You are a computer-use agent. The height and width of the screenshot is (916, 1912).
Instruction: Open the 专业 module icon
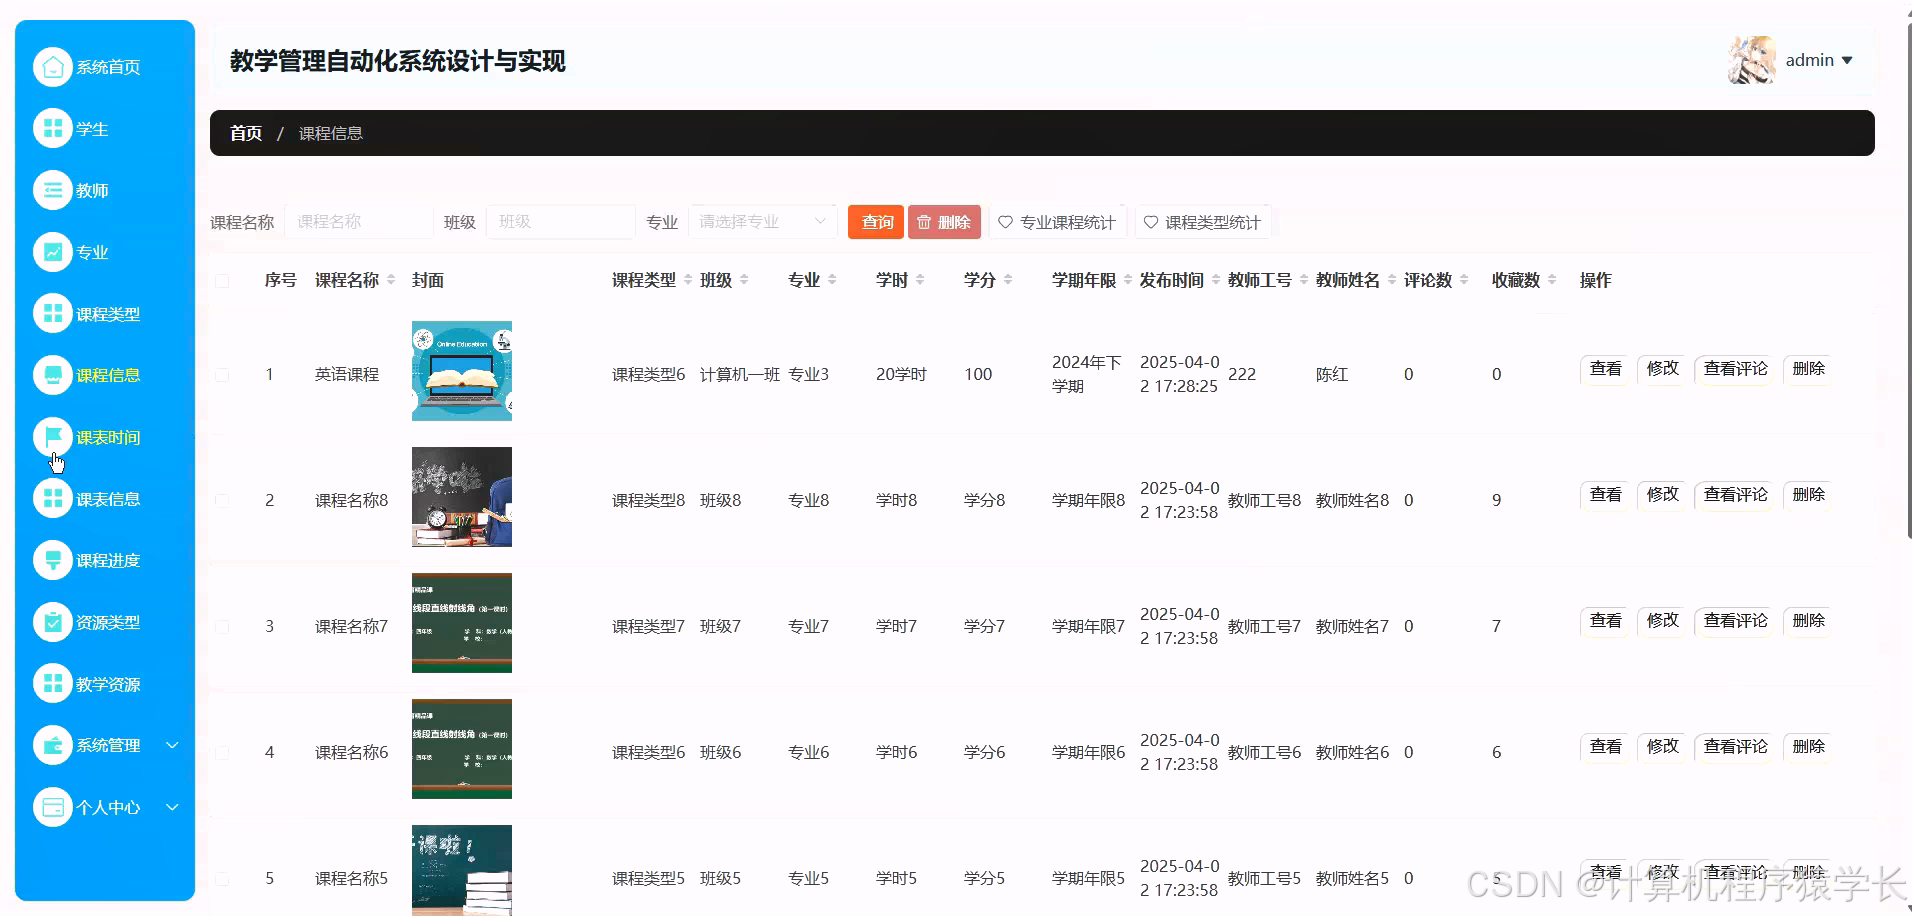pos(54,252)
